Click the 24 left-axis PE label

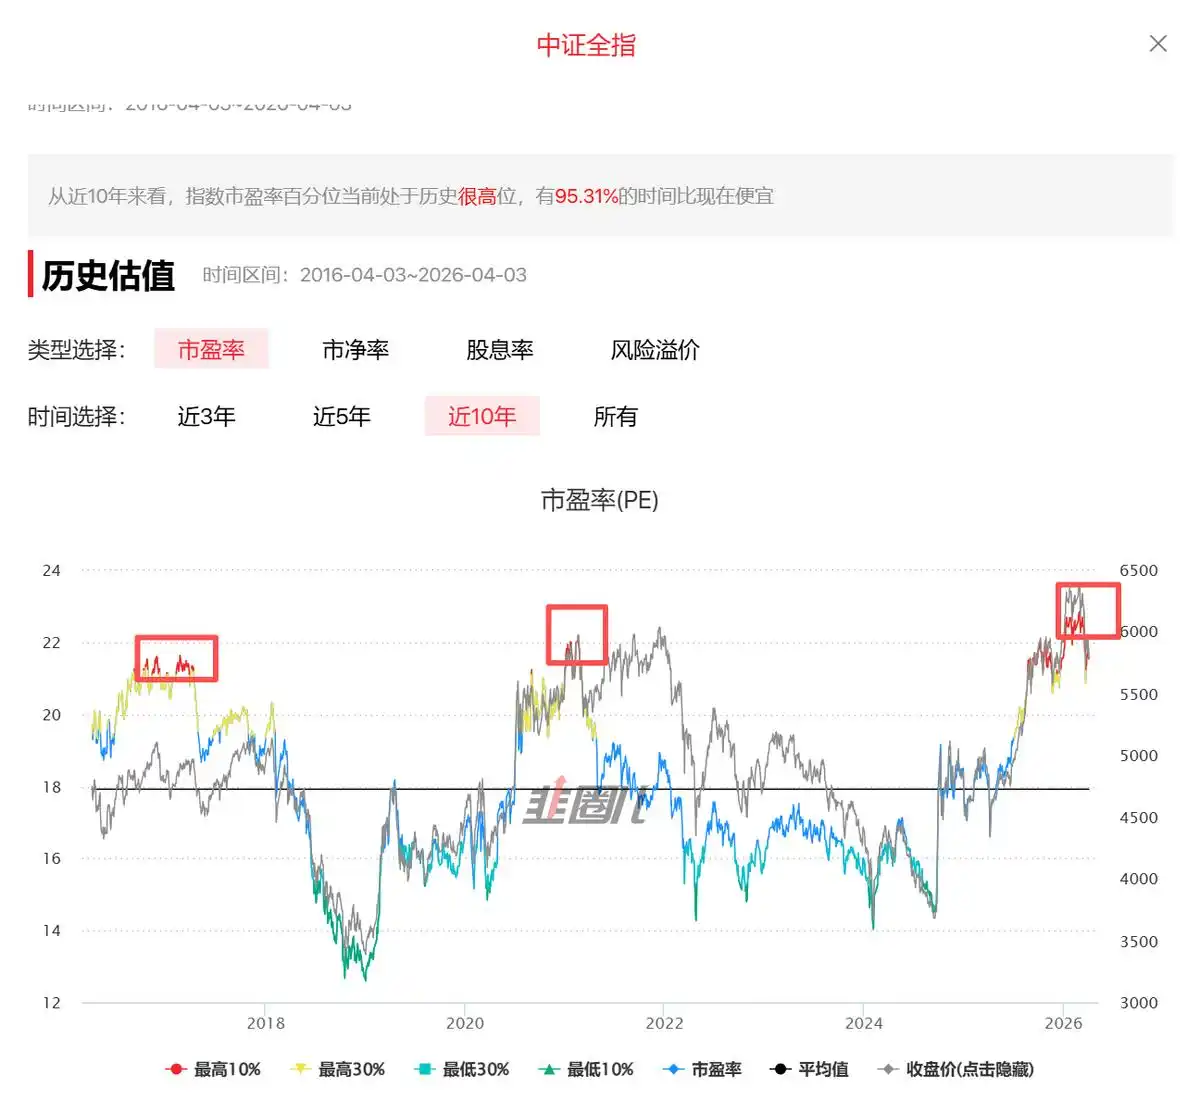point(51,570)
